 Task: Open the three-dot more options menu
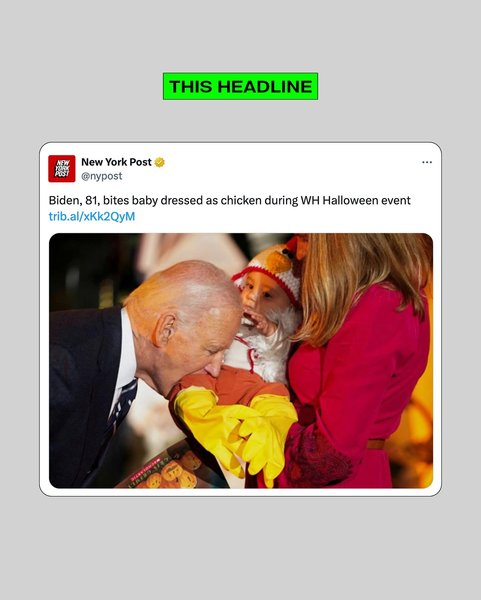427,162
